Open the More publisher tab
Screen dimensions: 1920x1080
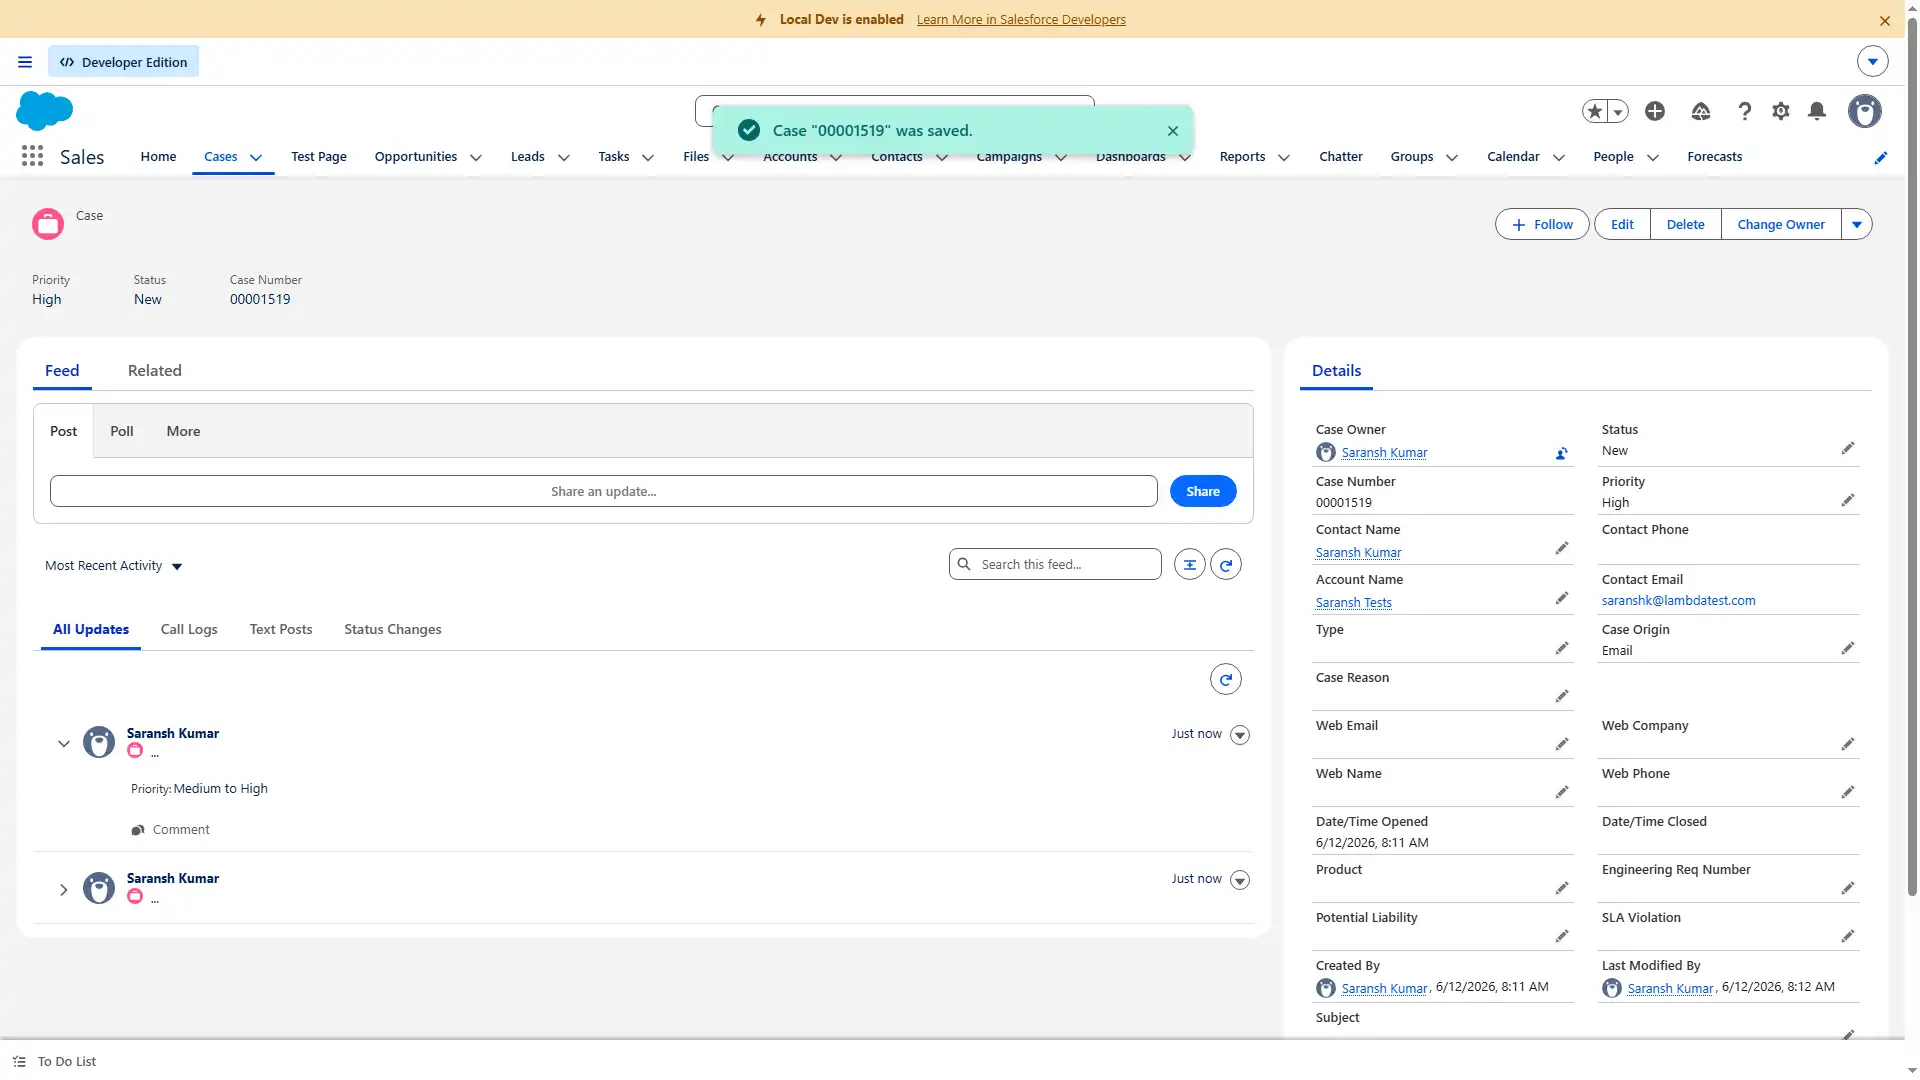pyautogui.click(x=184, y=432)
